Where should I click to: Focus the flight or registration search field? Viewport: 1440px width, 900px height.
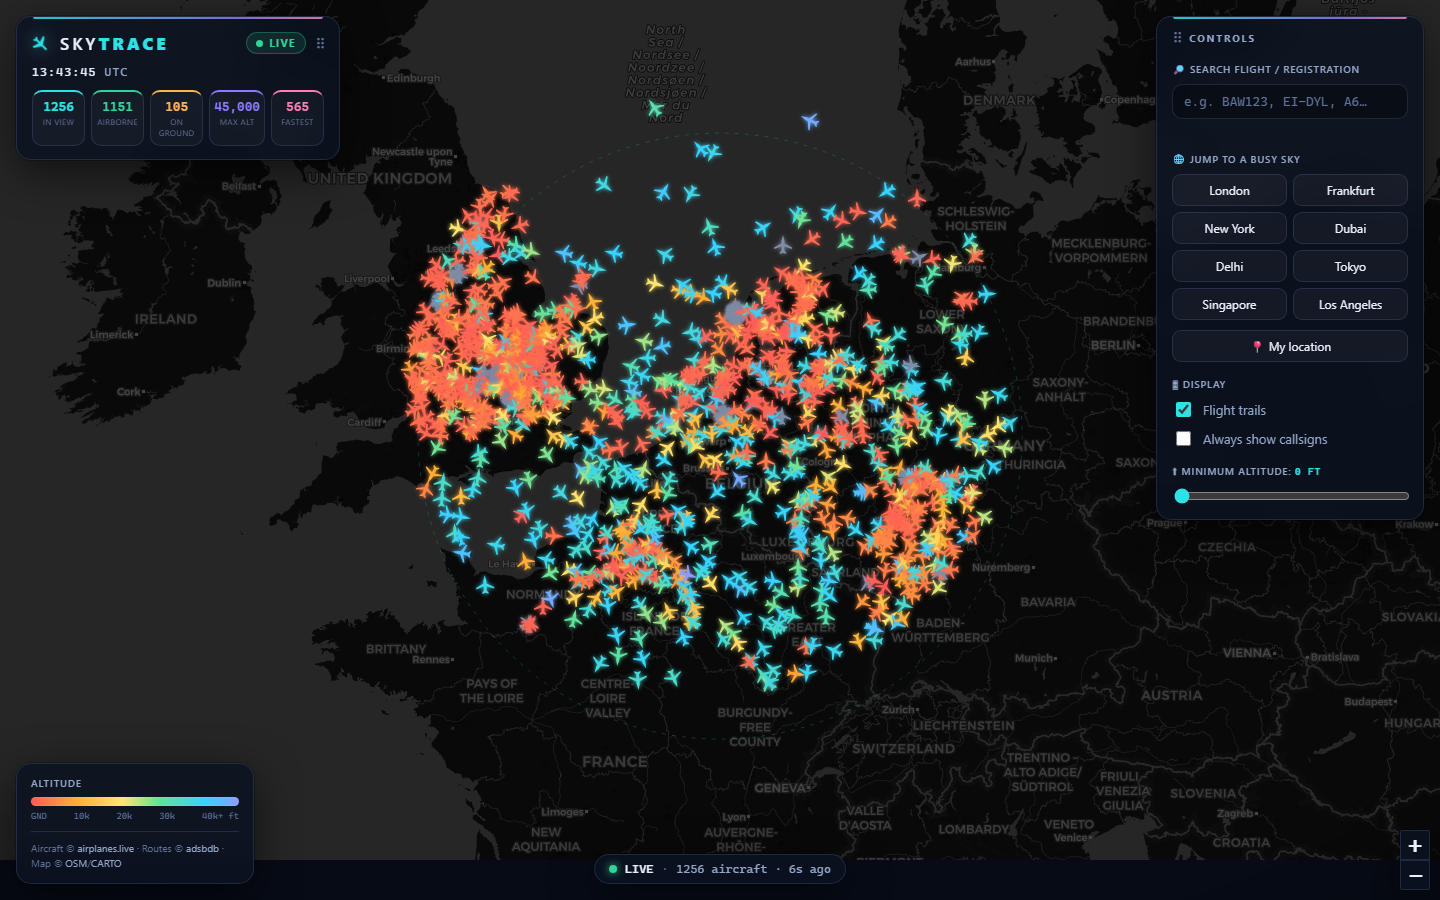point(1290,102)
